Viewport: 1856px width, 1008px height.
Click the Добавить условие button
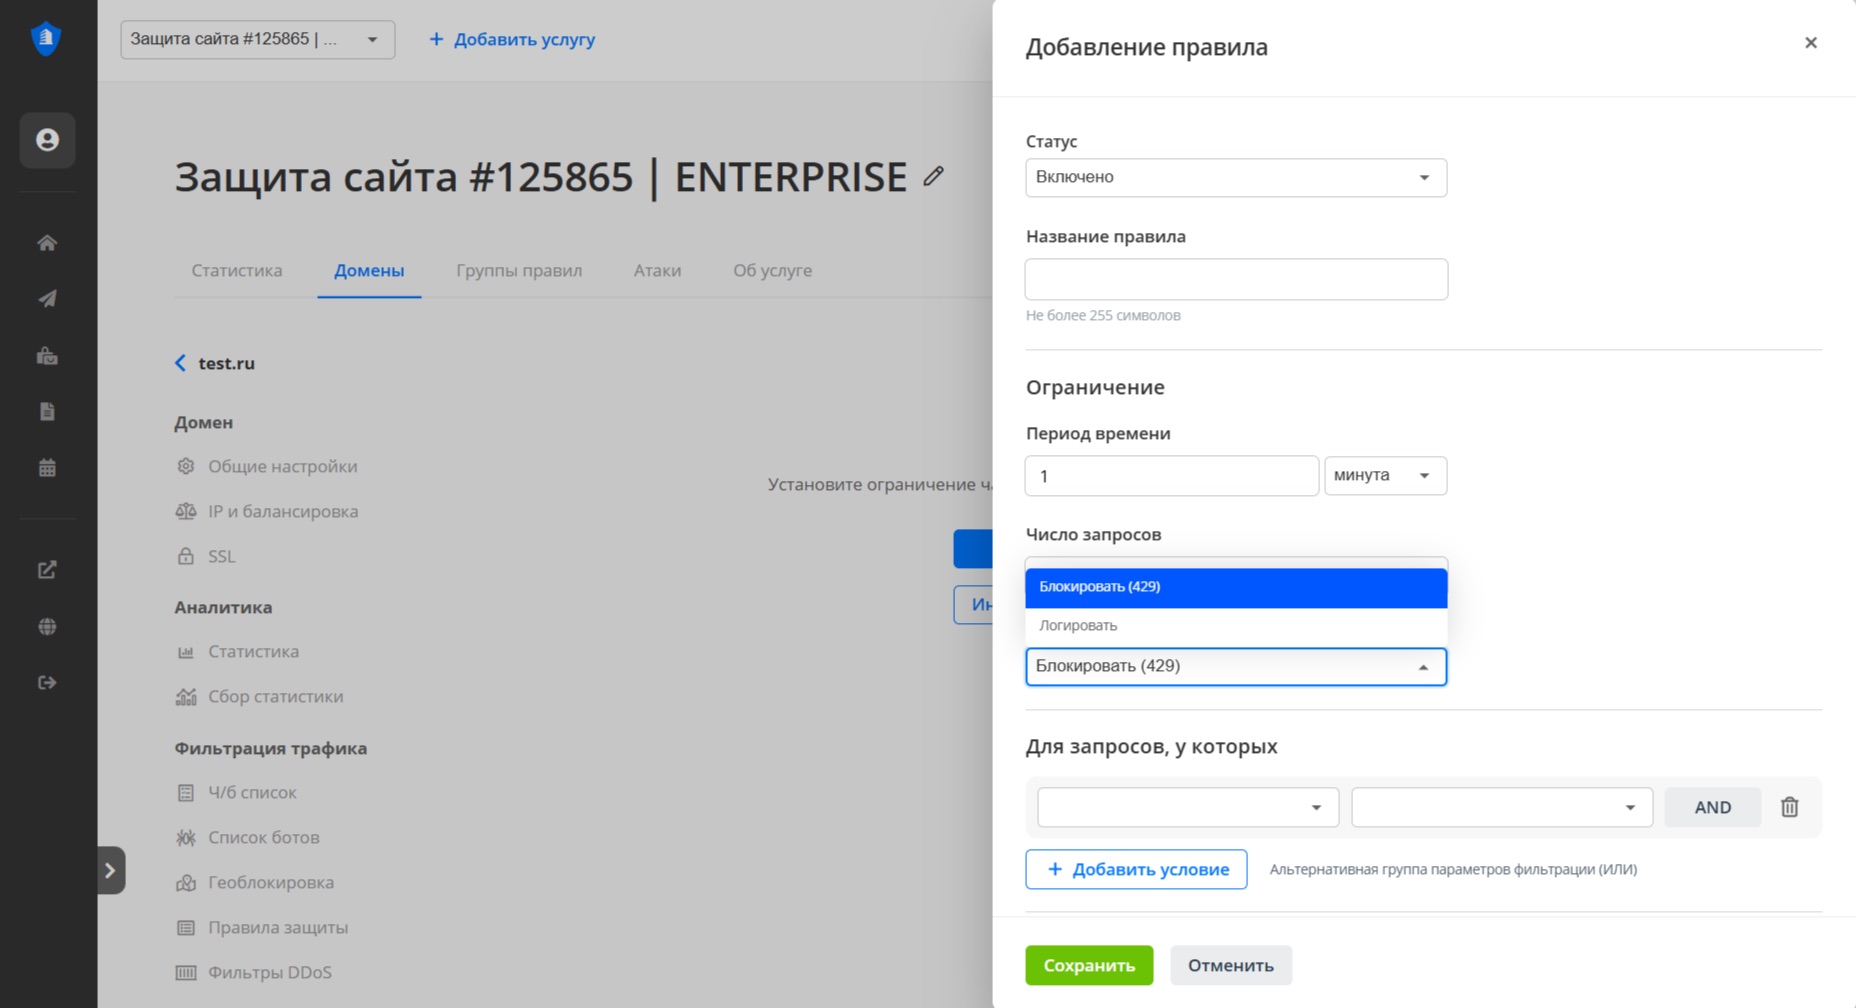(1136, 869)
